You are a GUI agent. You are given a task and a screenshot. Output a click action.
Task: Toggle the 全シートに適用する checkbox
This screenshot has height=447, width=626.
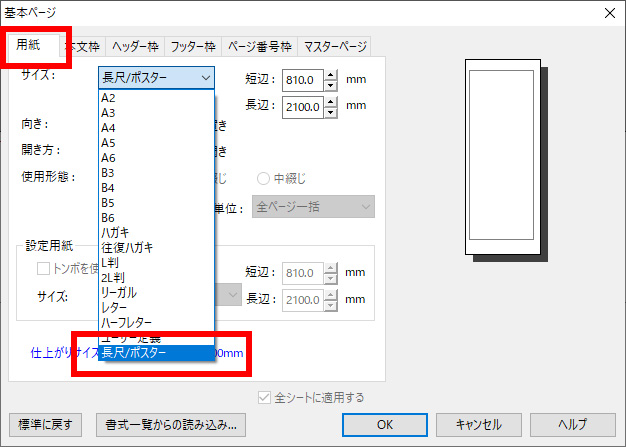point(264,398)
